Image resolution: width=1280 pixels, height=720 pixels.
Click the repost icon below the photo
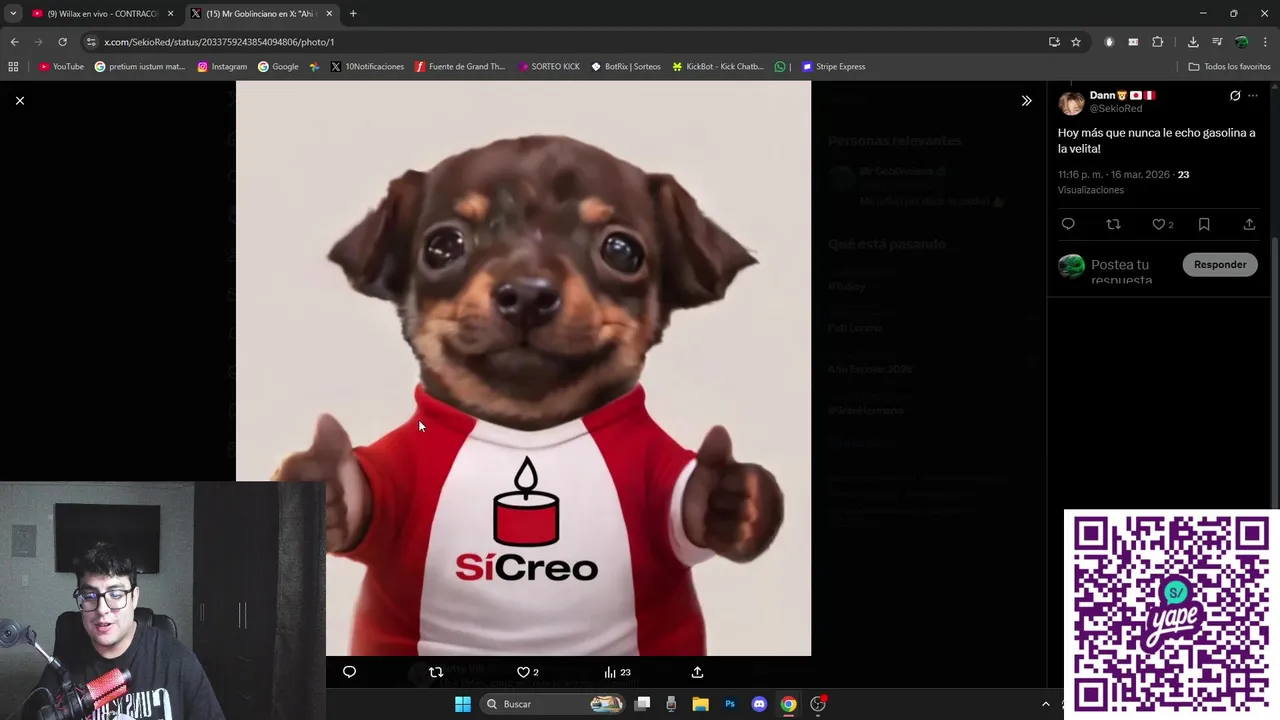(436, 672)
